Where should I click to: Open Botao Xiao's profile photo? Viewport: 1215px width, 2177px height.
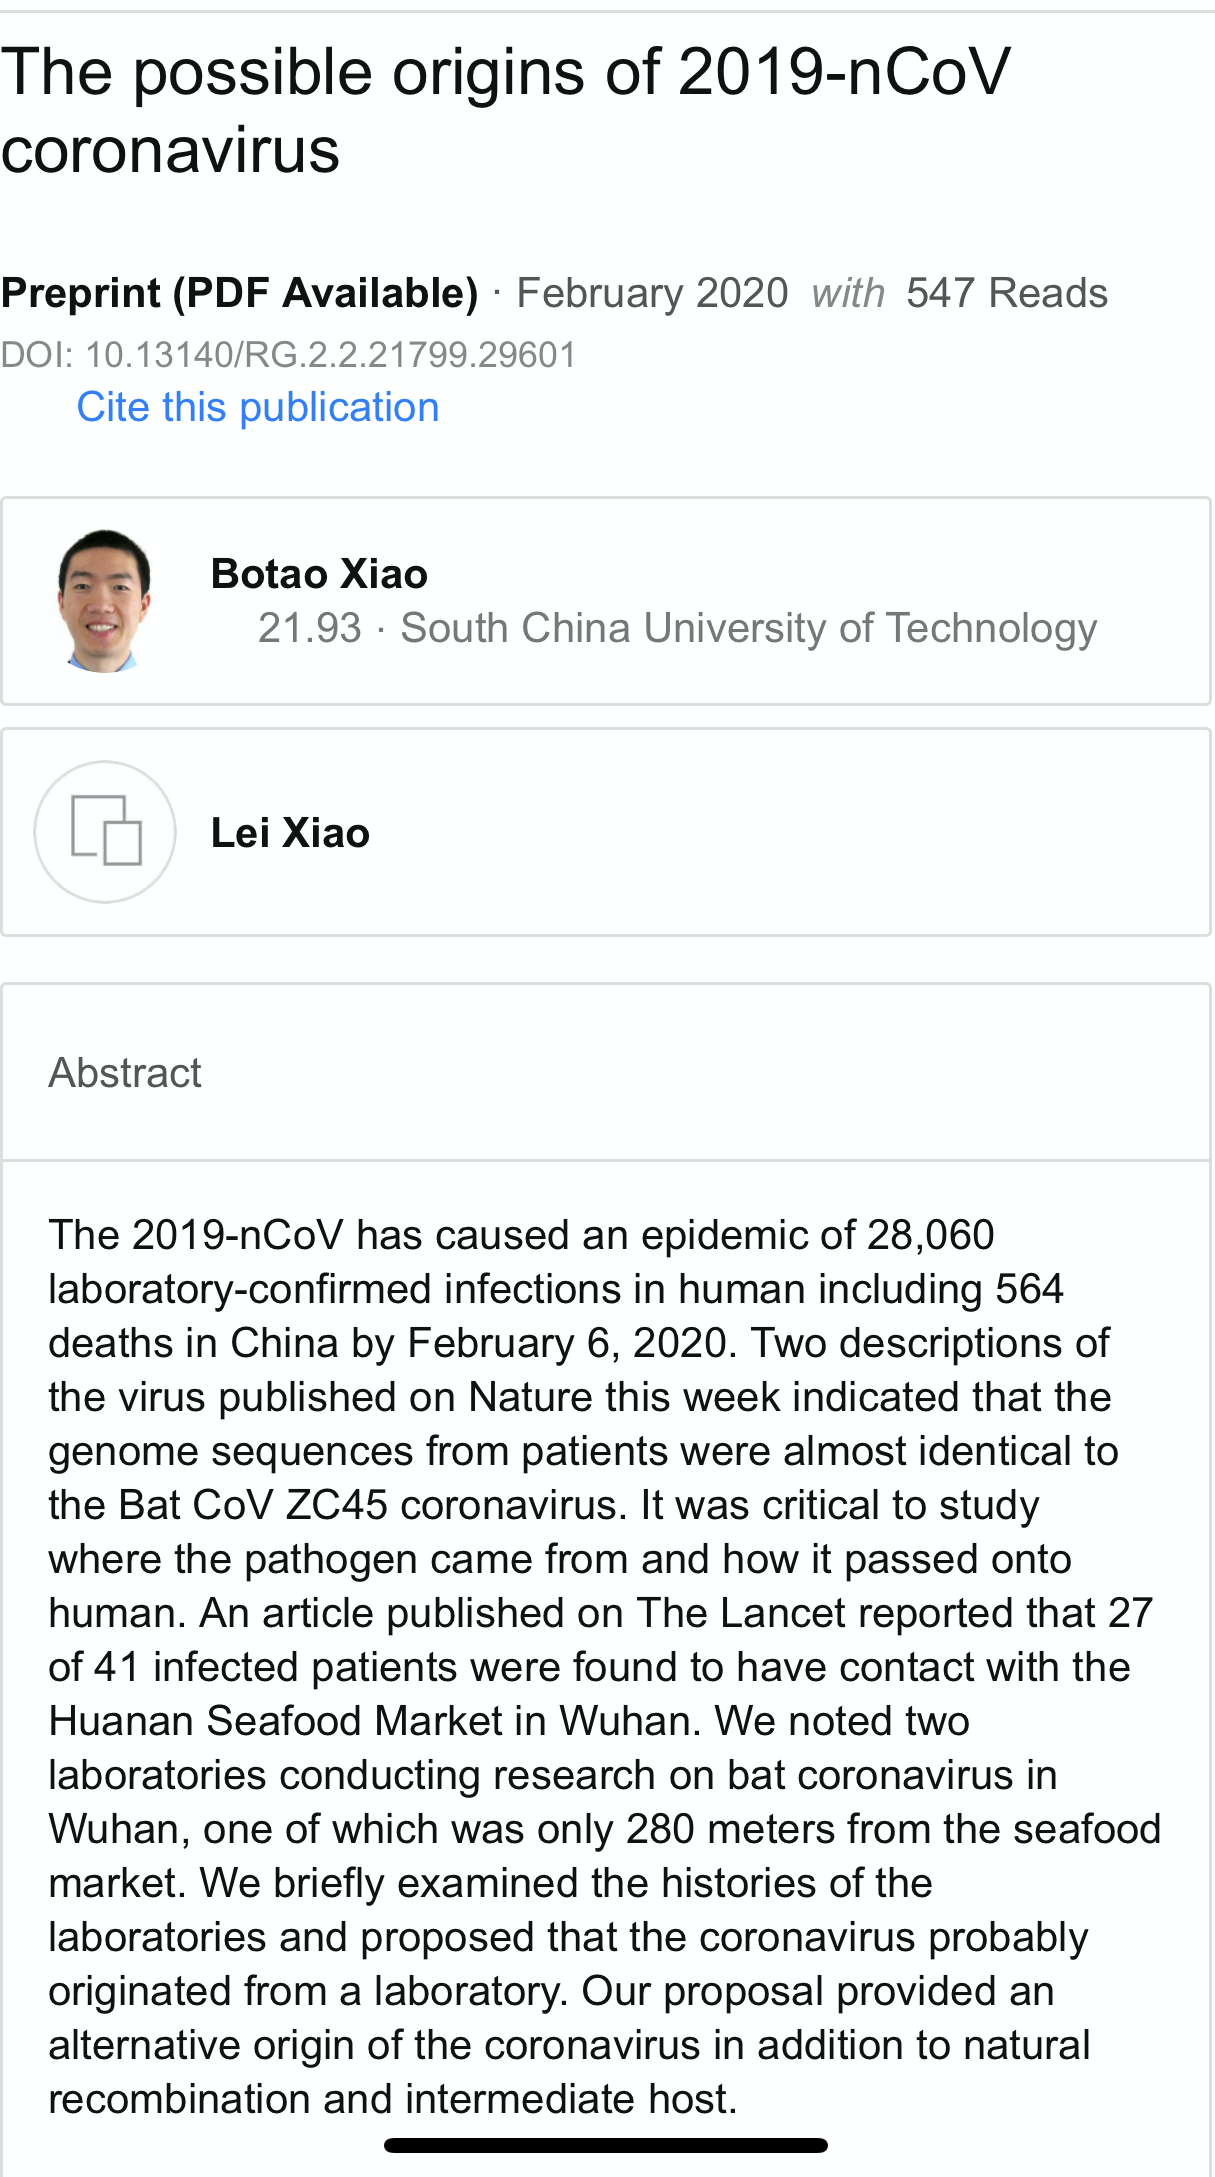[x=104, y=601]
